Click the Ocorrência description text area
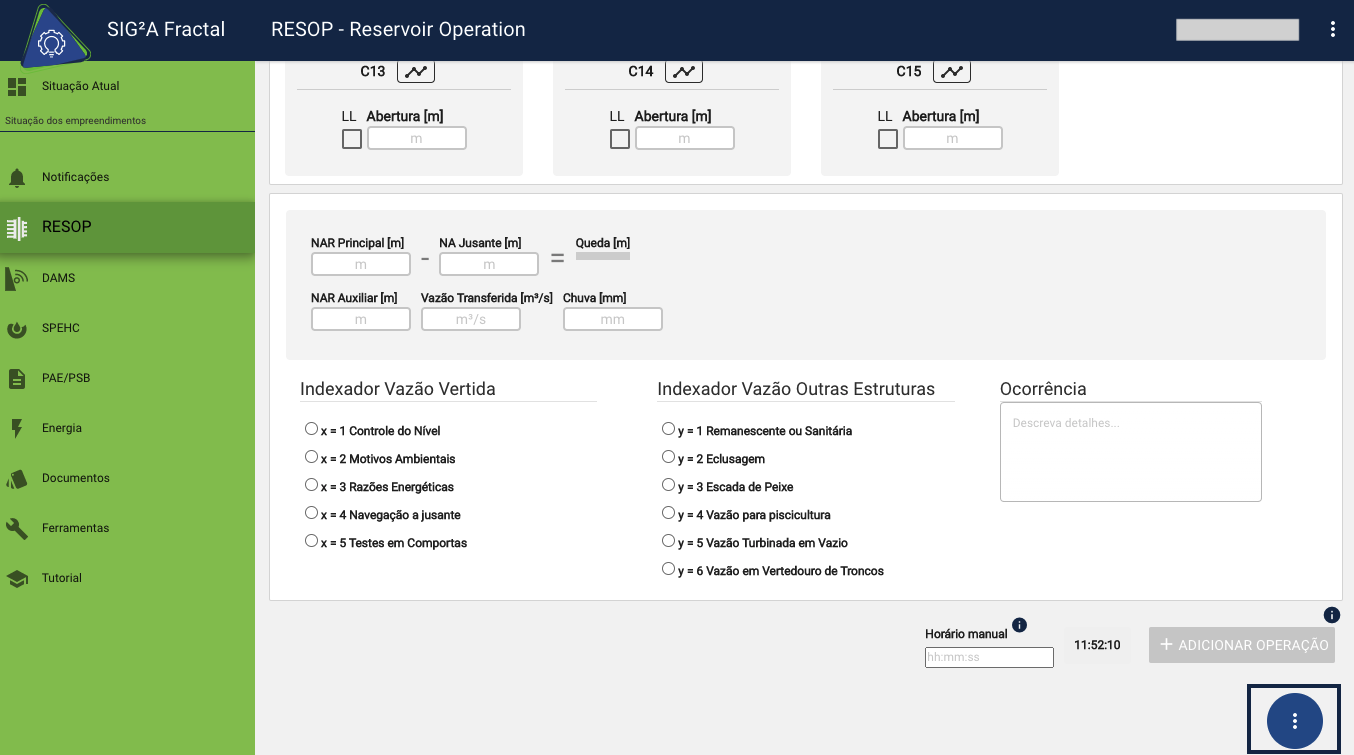 (x=1130, y=451)
